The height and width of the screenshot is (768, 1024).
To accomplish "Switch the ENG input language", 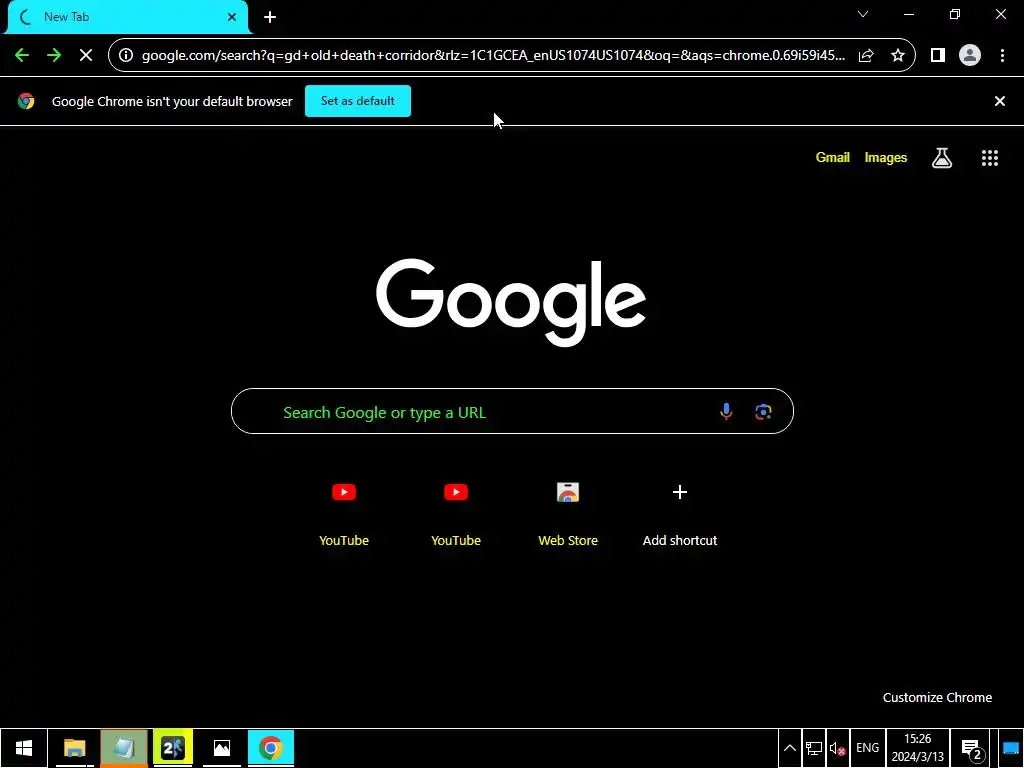I will (867, 748).
